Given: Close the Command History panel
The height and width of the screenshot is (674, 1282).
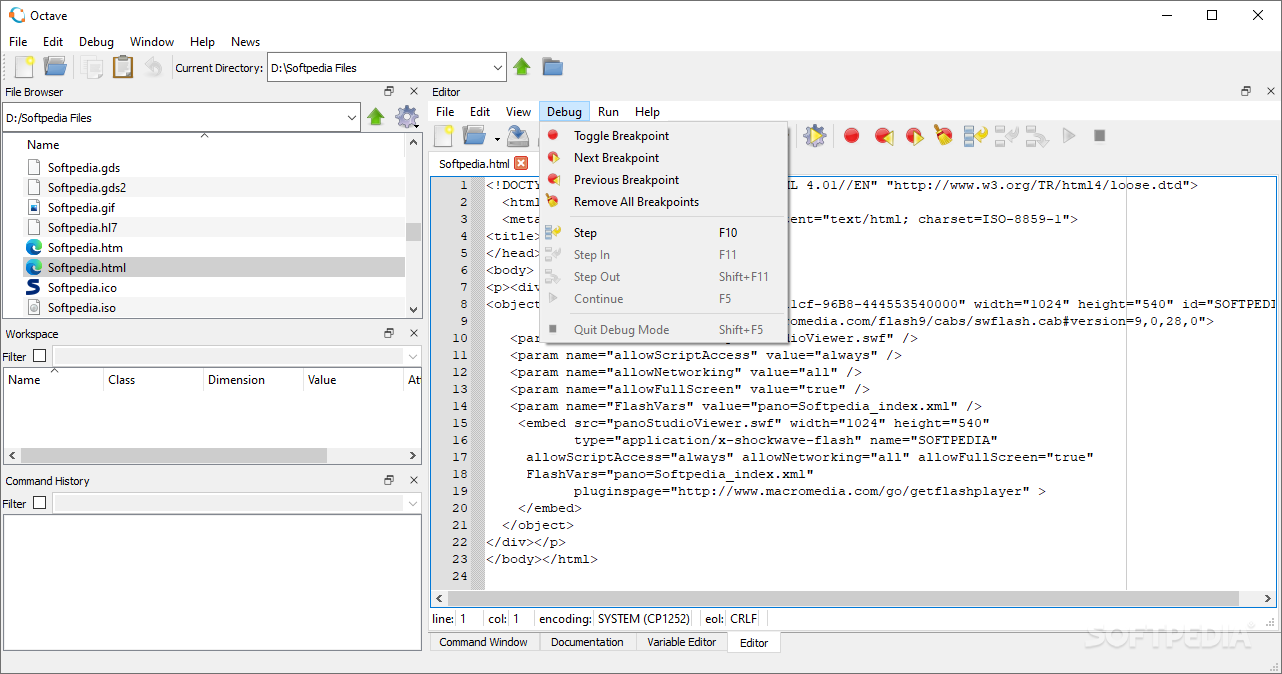Looking at the screenshot, I should coord(413,481).
